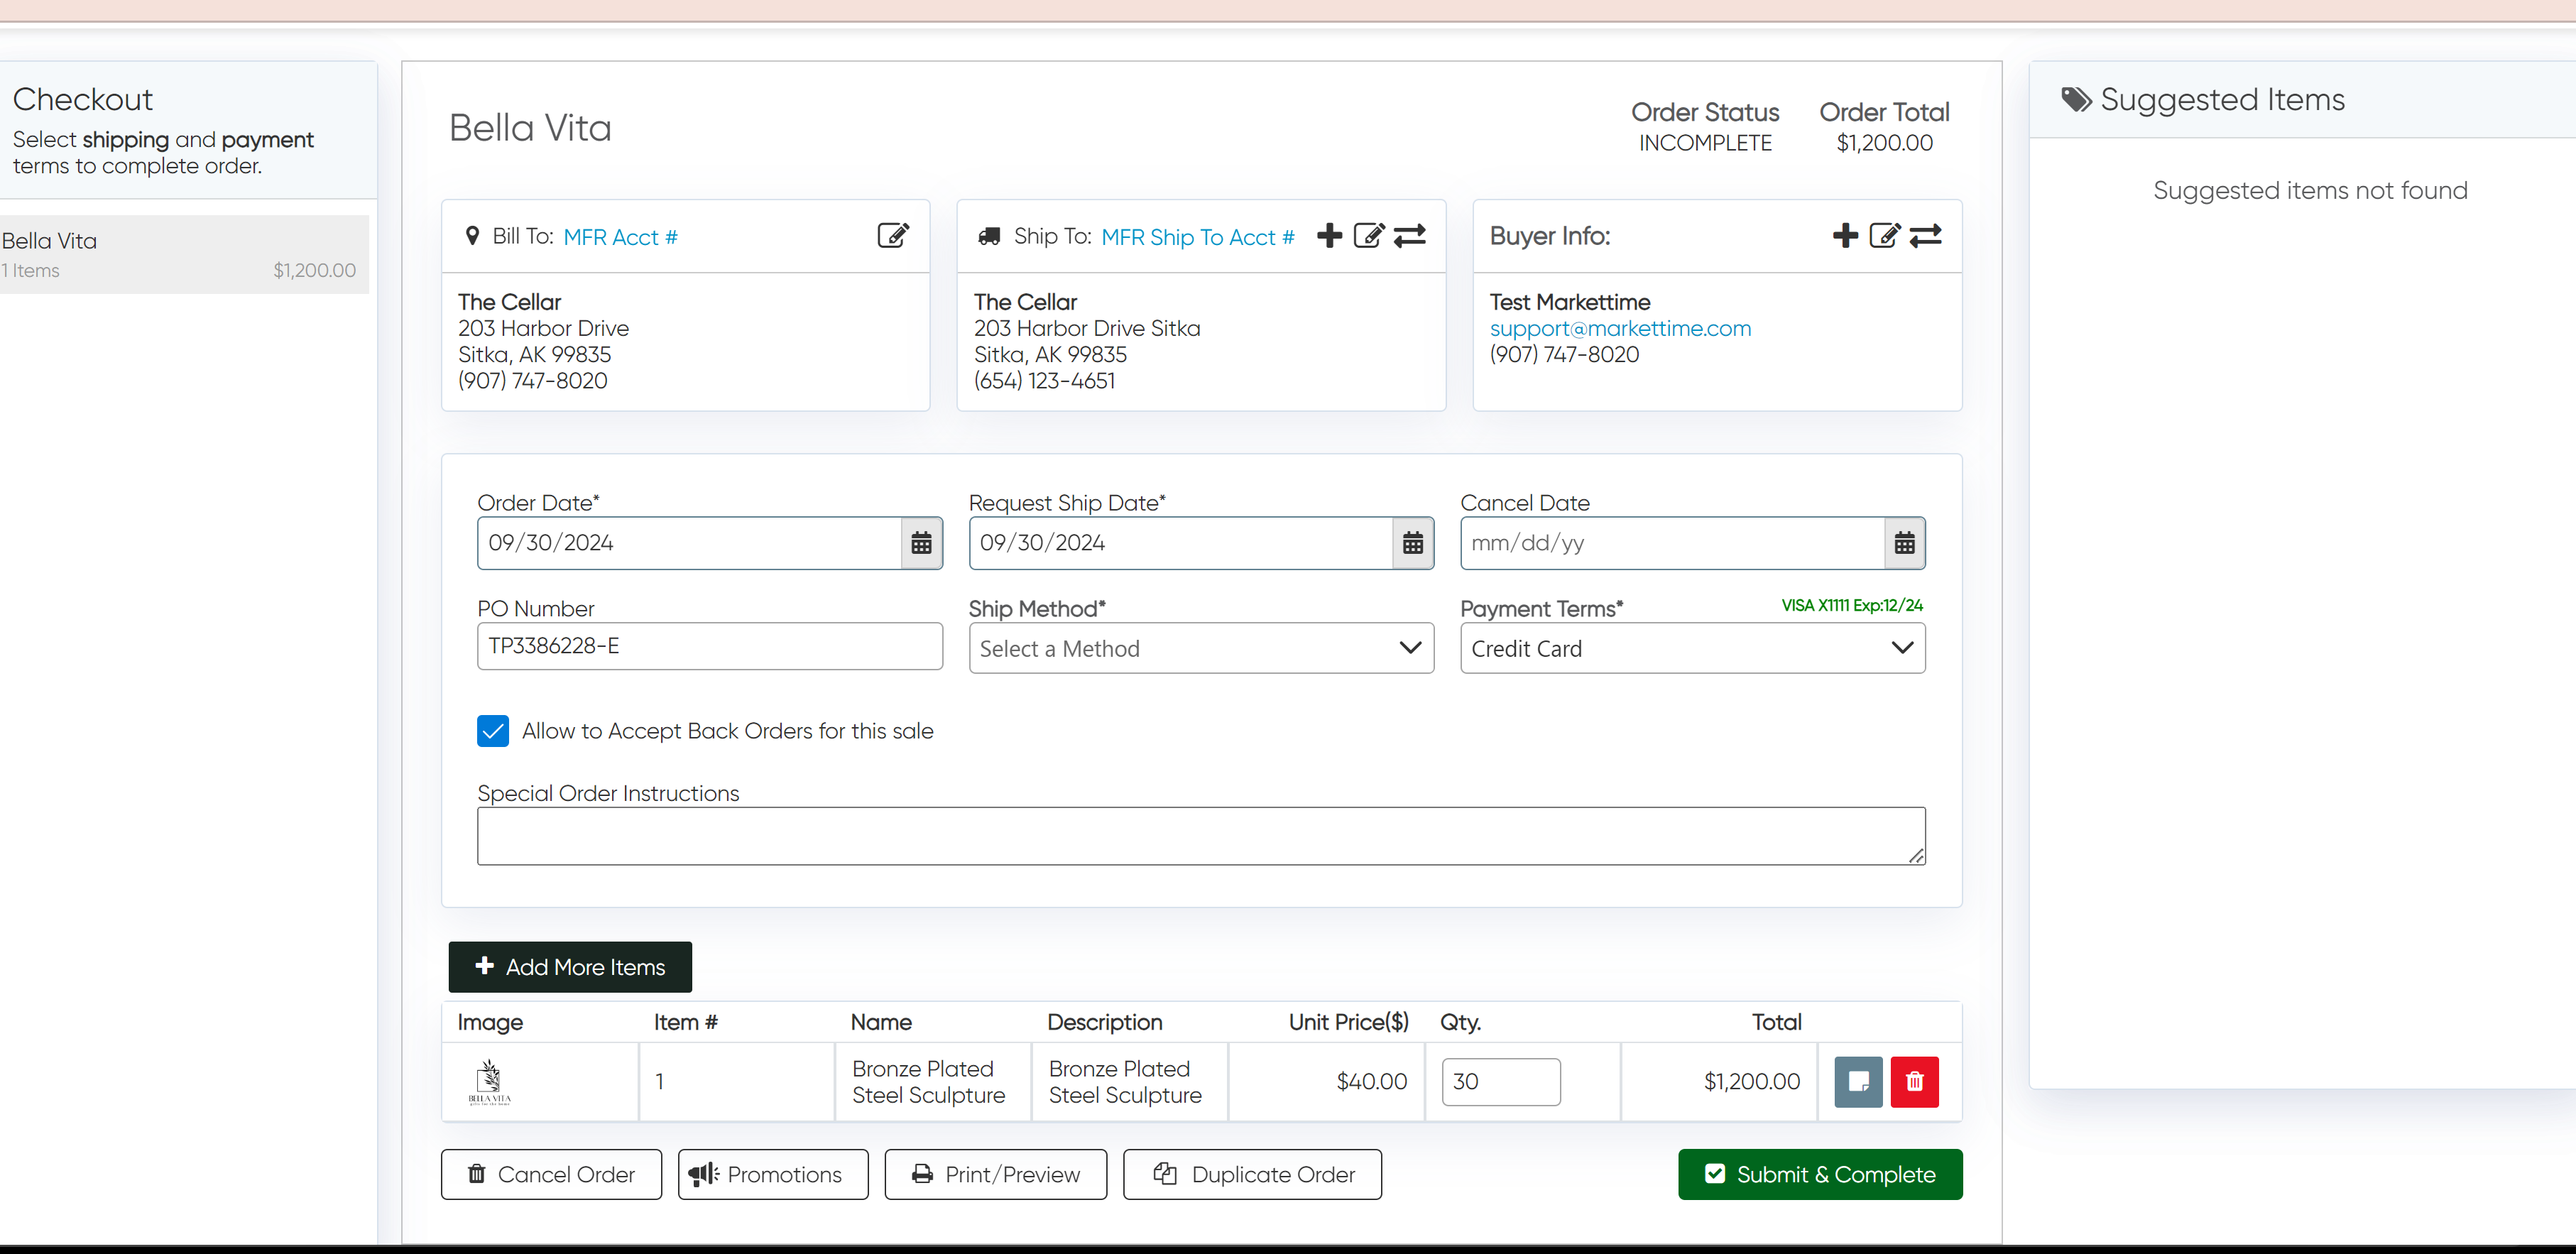The width and height of the screenshot is (2576, 1254).
Task: Toggle Allow to Accept Back Orders checkbox
Action: tap(493, 731)
